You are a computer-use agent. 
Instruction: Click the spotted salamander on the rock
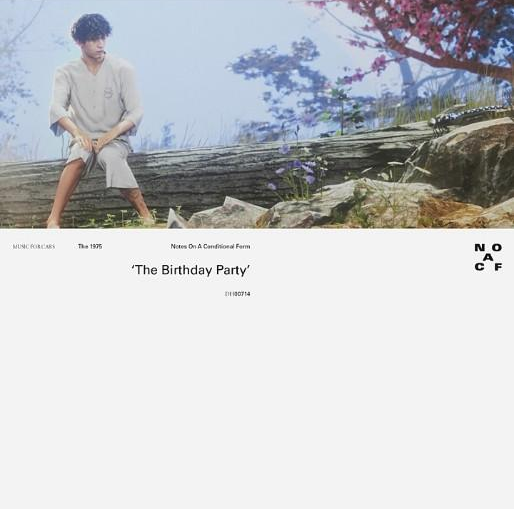coord(468,116)
